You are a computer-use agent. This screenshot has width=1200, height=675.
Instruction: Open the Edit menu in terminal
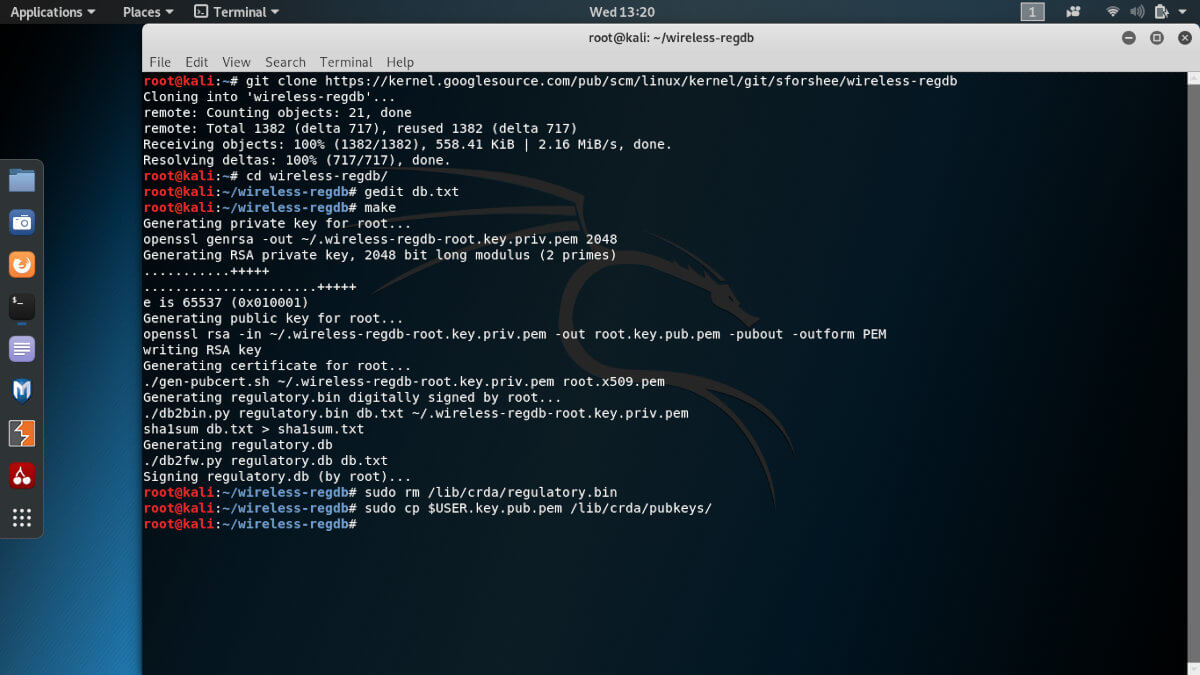click(197, 62)
